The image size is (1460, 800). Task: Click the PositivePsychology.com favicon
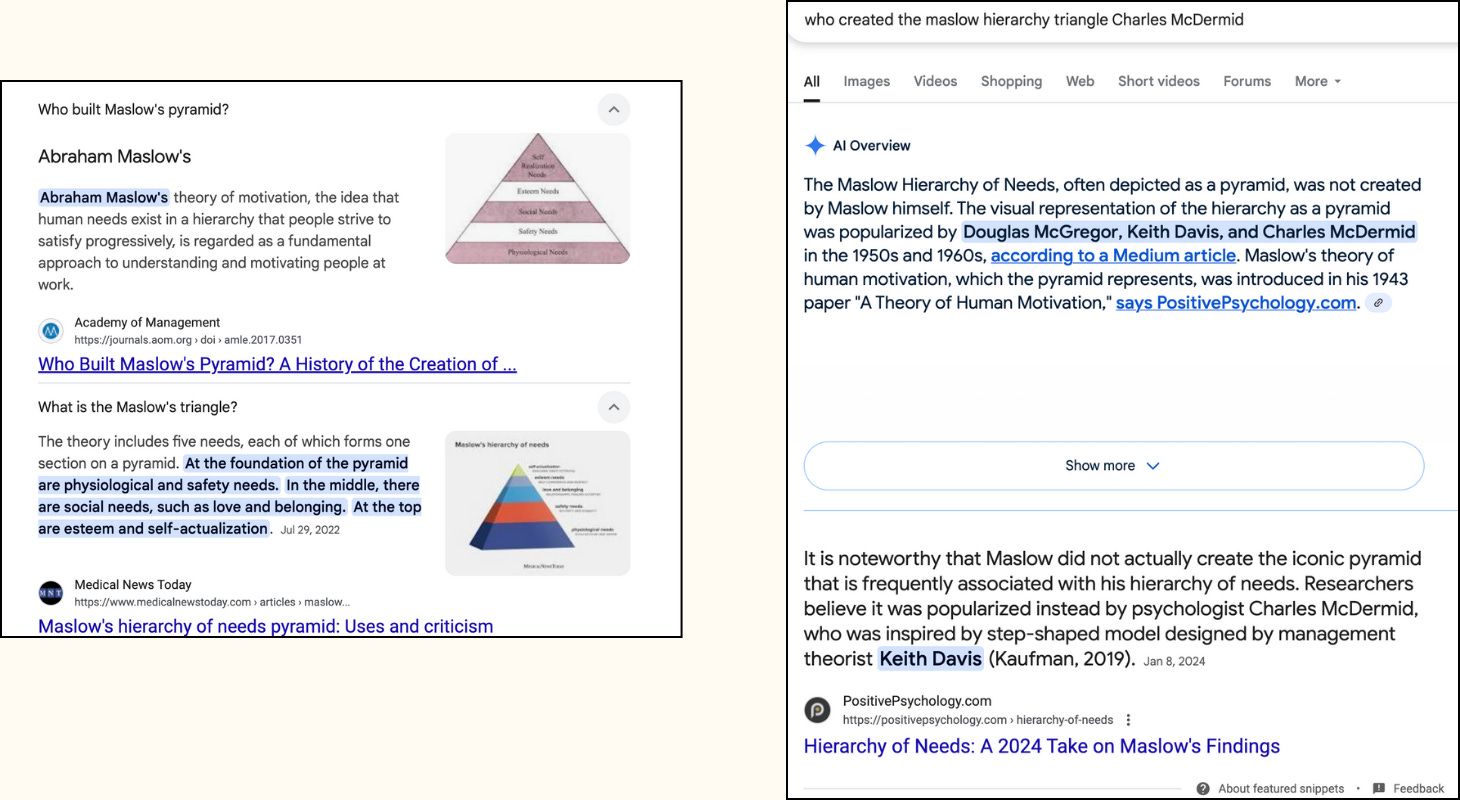(817, 710)
